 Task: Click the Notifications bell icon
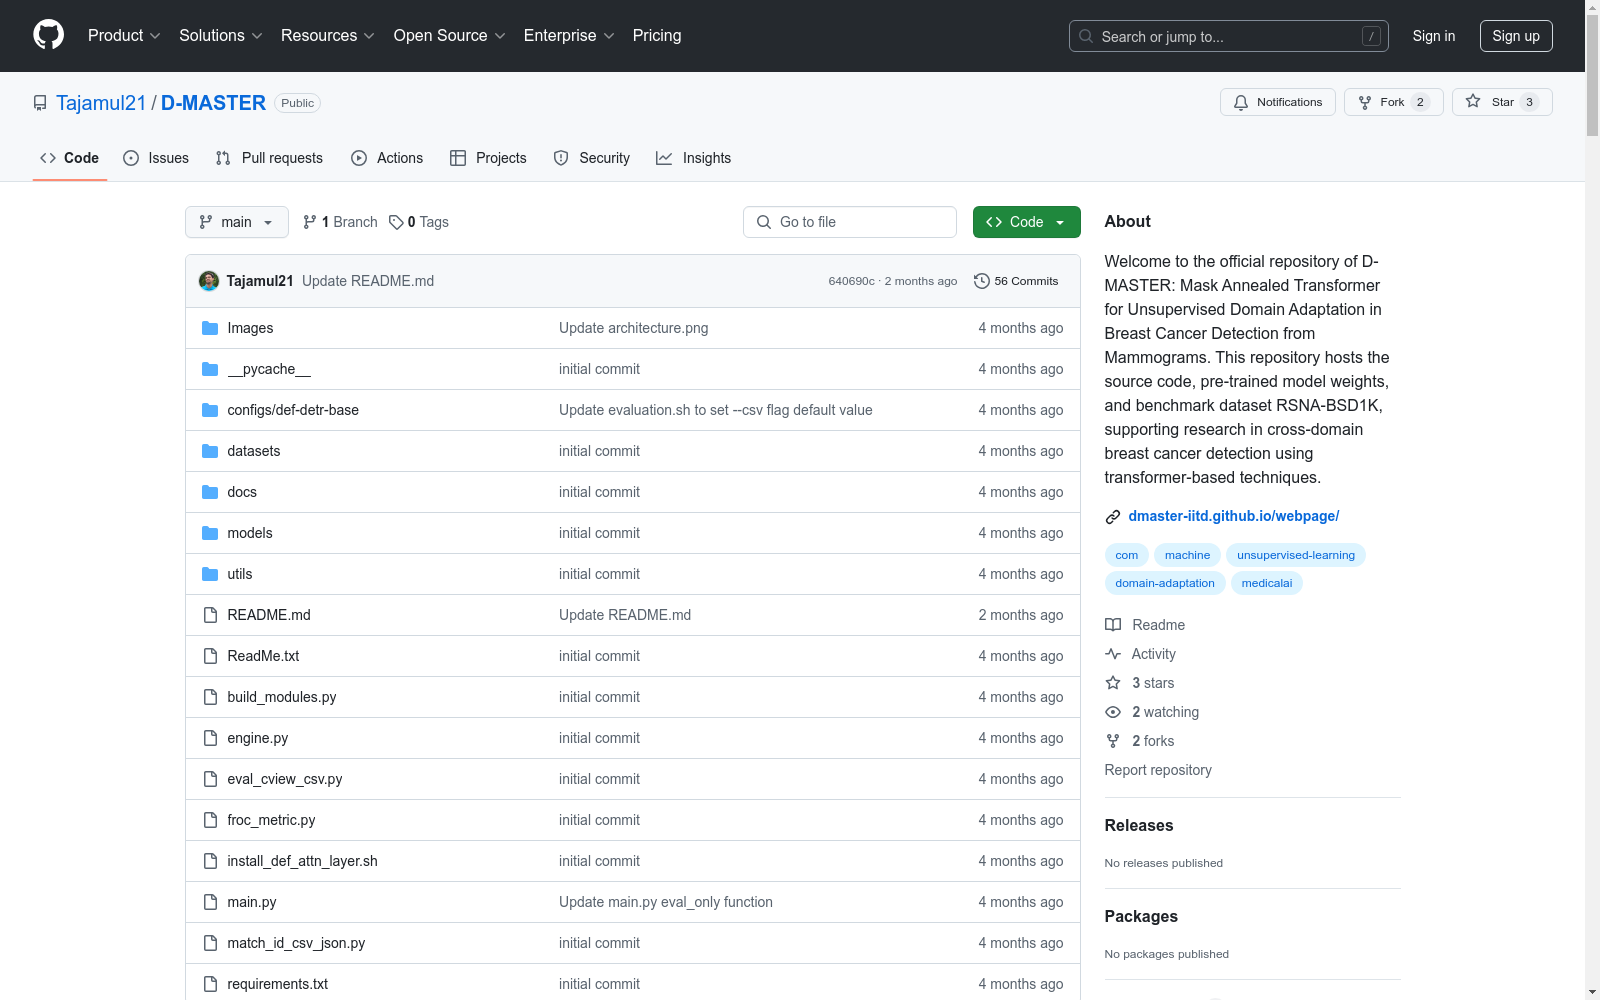(1241, 102)
